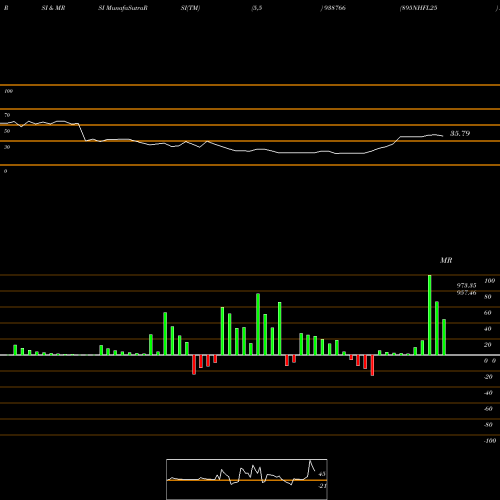Click the -40 label on MR axis
The width and height of the screenshot is (500, 500).
click(488, 393)
